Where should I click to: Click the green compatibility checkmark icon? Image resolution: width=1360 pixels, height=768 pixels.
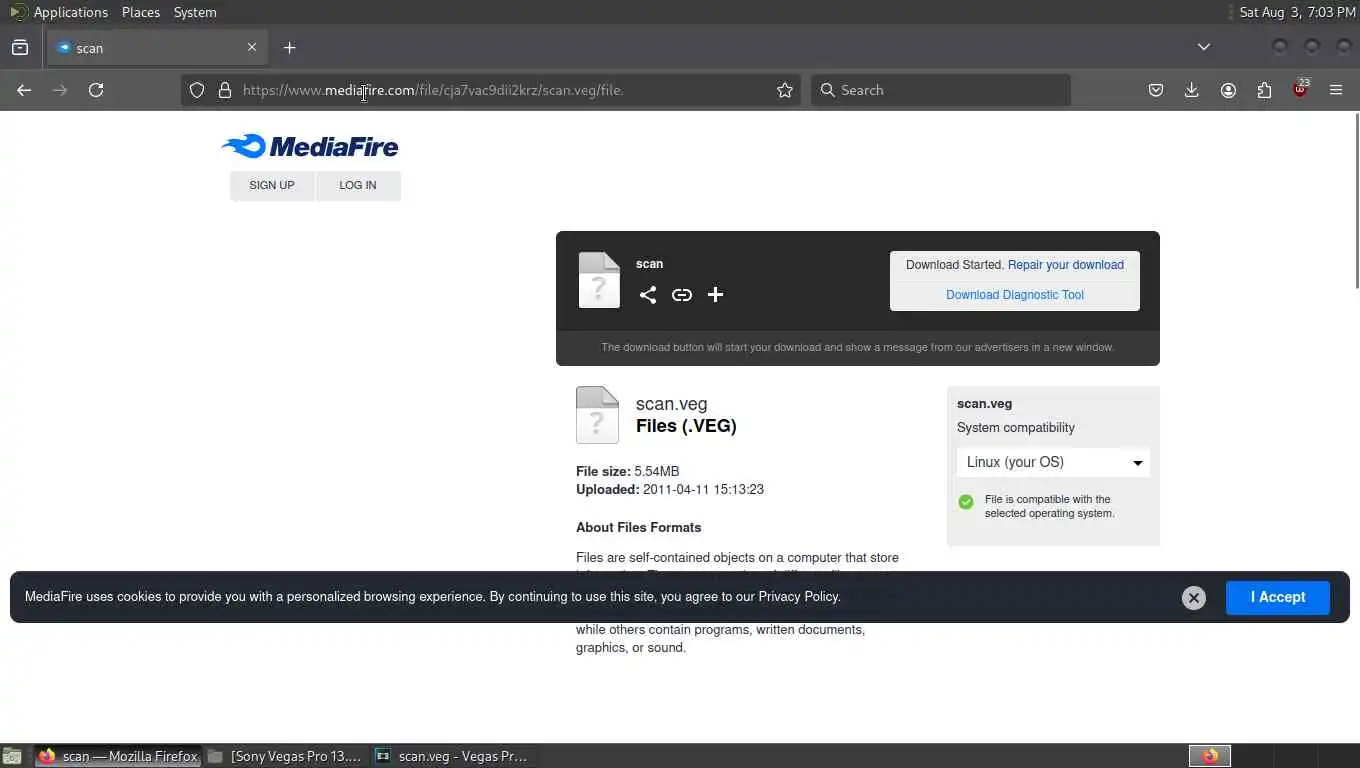[x=966, y=502]
